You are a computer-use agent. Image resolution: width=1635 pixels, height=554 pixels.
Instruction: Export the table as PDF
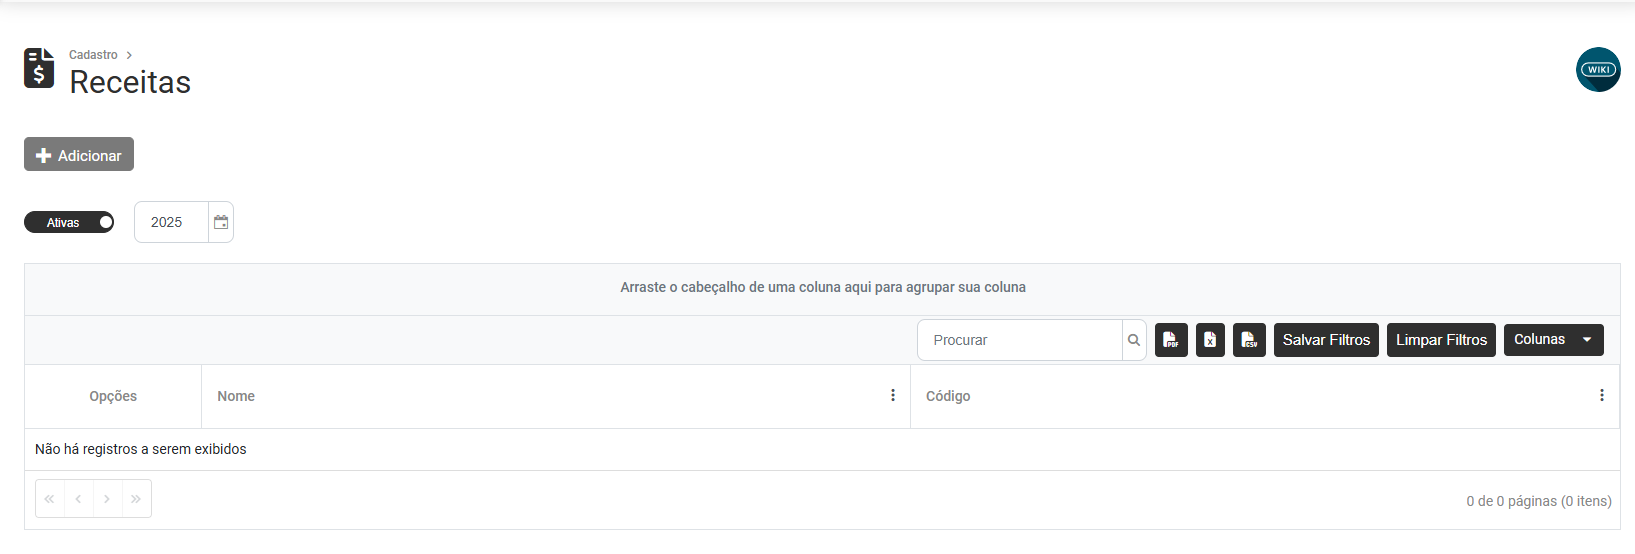click(1171, 340)
